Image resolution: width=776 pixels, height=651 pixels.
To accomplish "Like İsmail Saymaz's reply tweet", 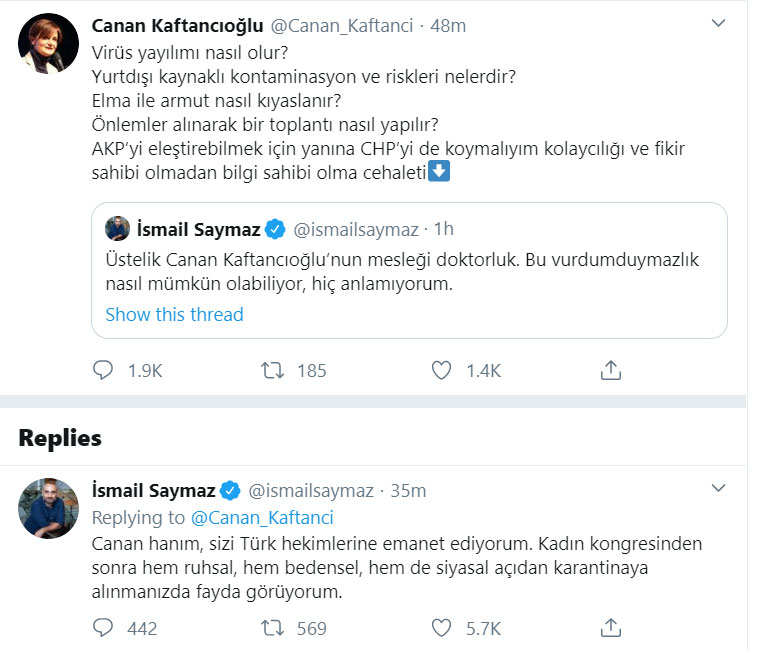I will (441, 628).
